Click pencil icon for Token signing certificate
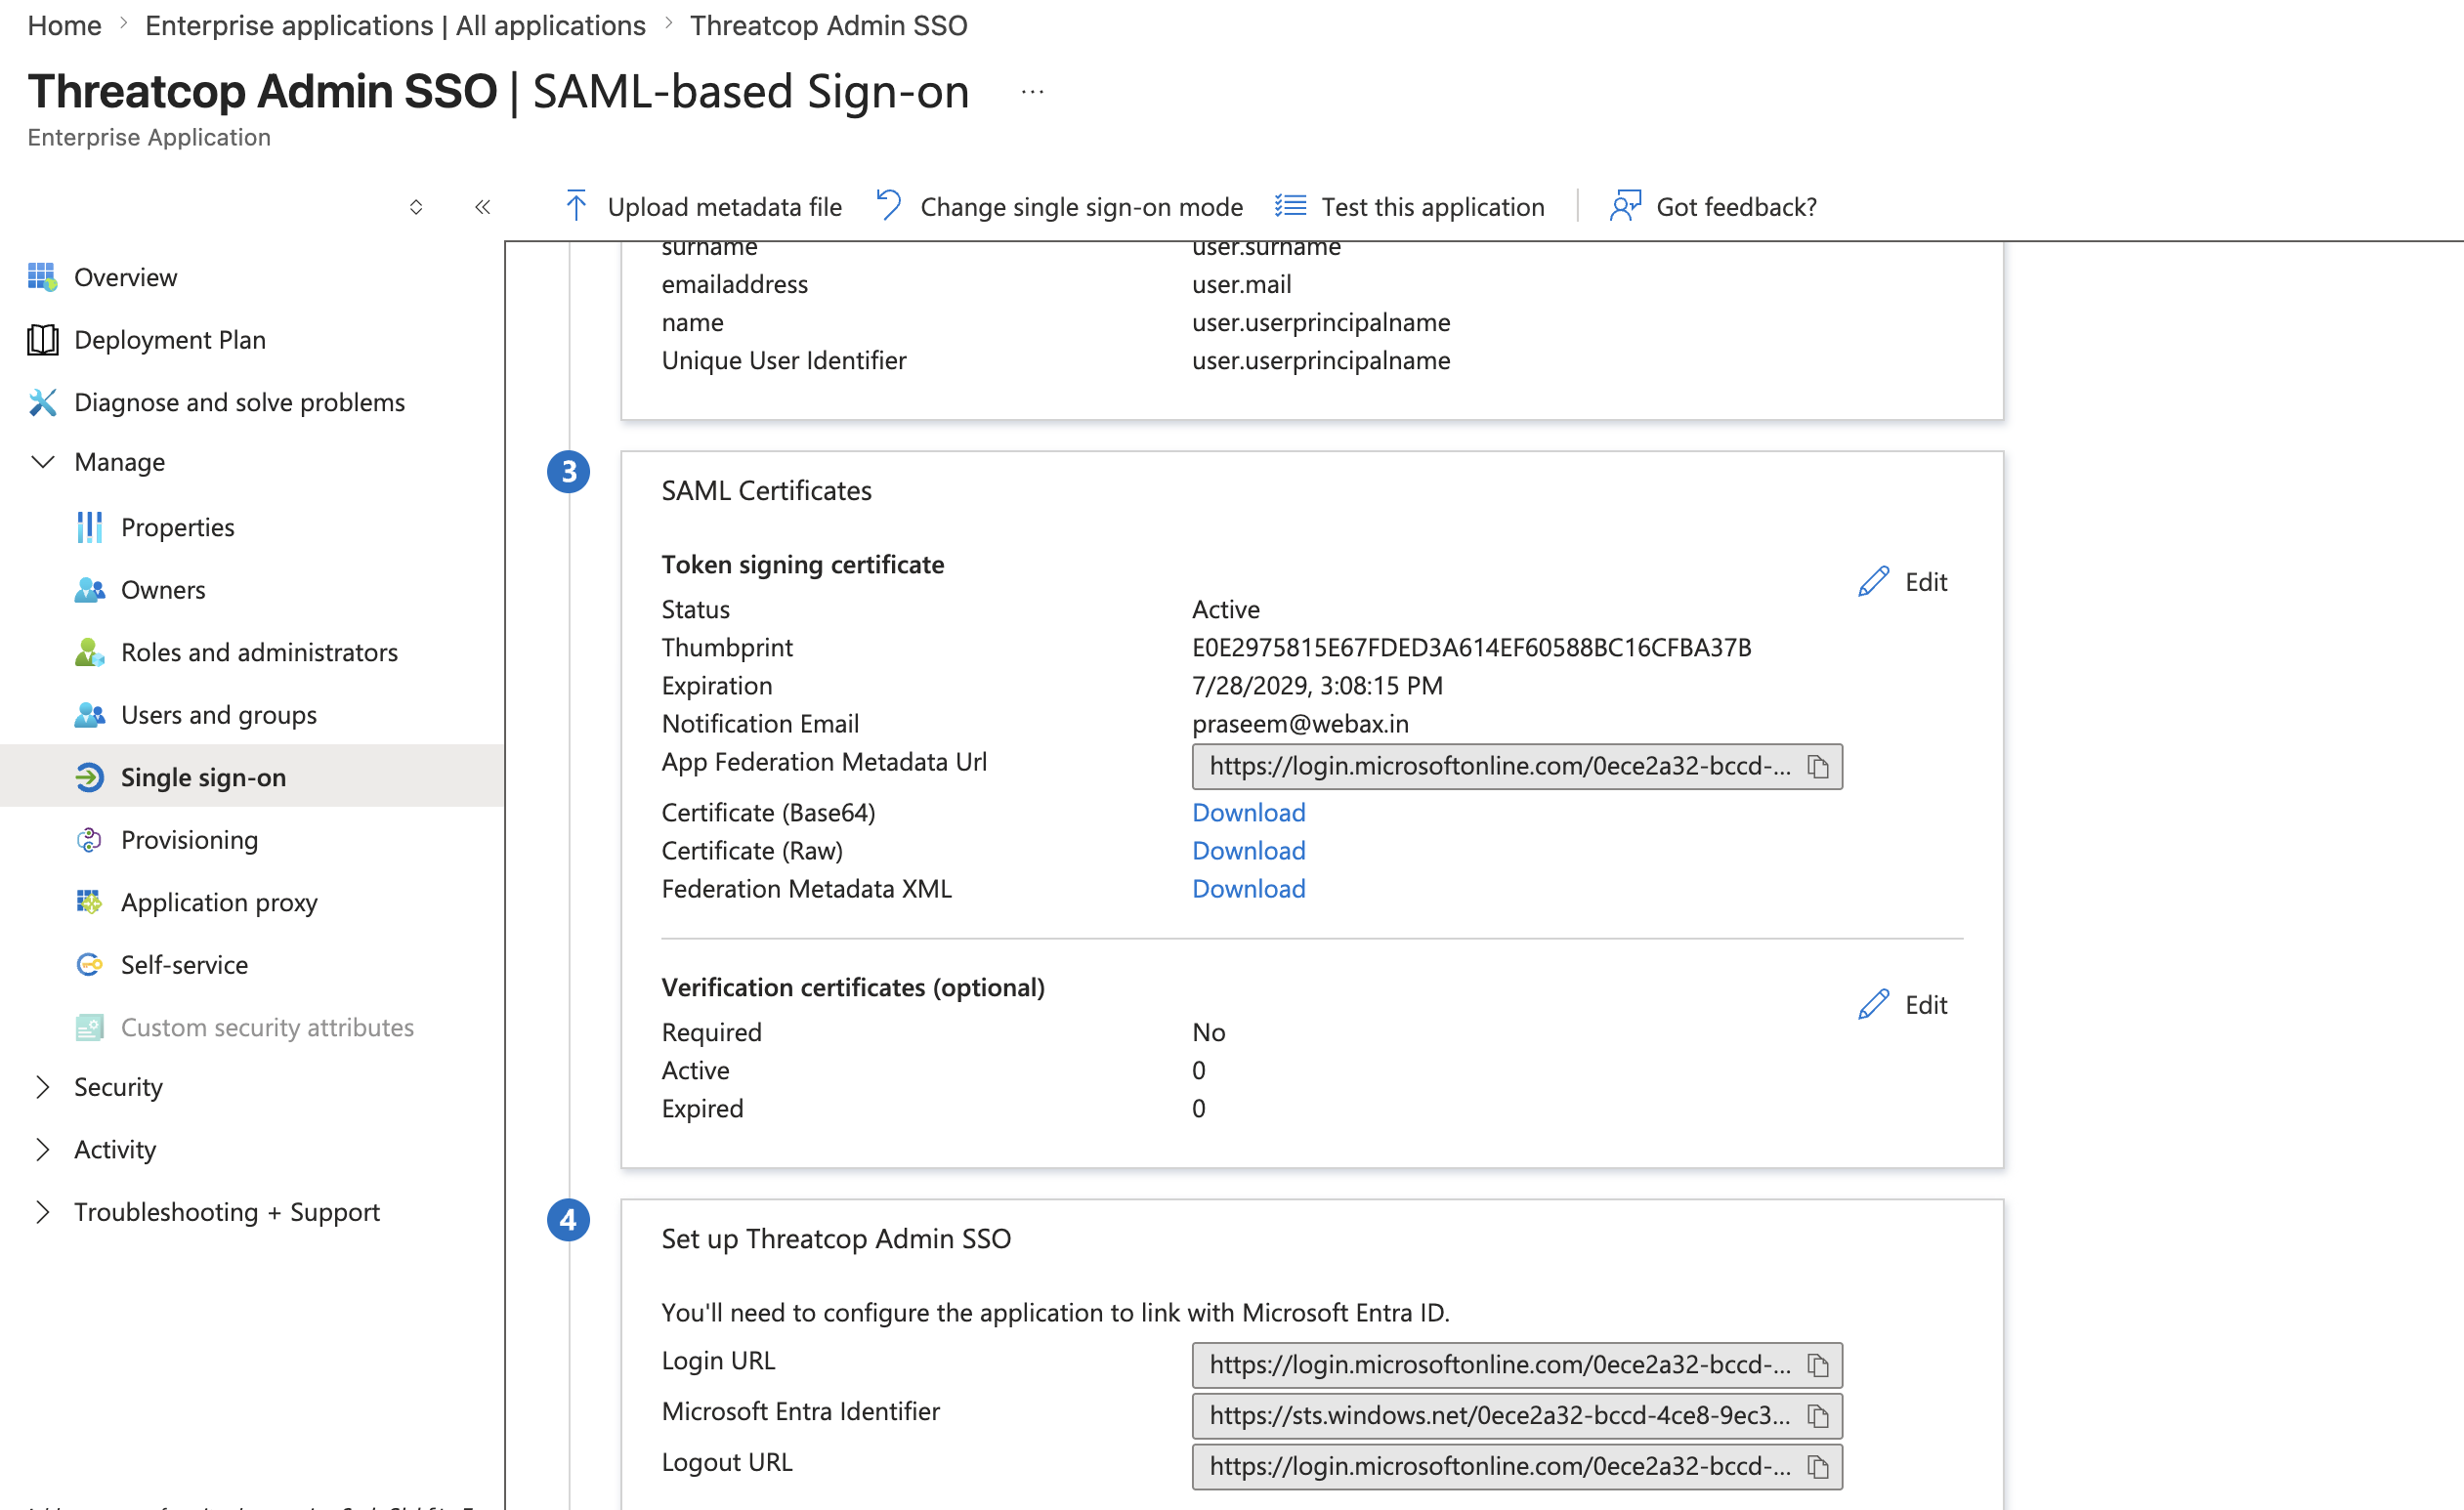This screenshot has width=2464, height=1510. pyautogui.click(x=1873, y=582)
